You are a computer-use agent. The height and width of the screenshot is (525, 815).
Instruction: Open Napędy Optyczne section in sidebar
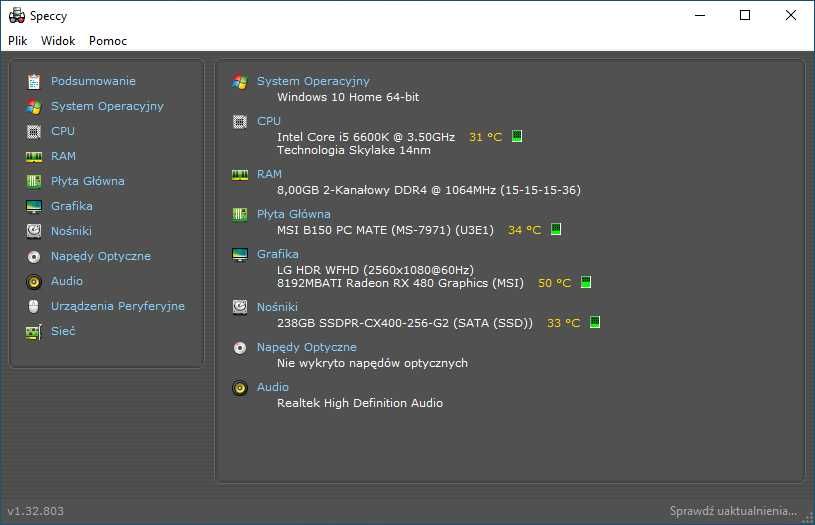[x=101, y=256]
